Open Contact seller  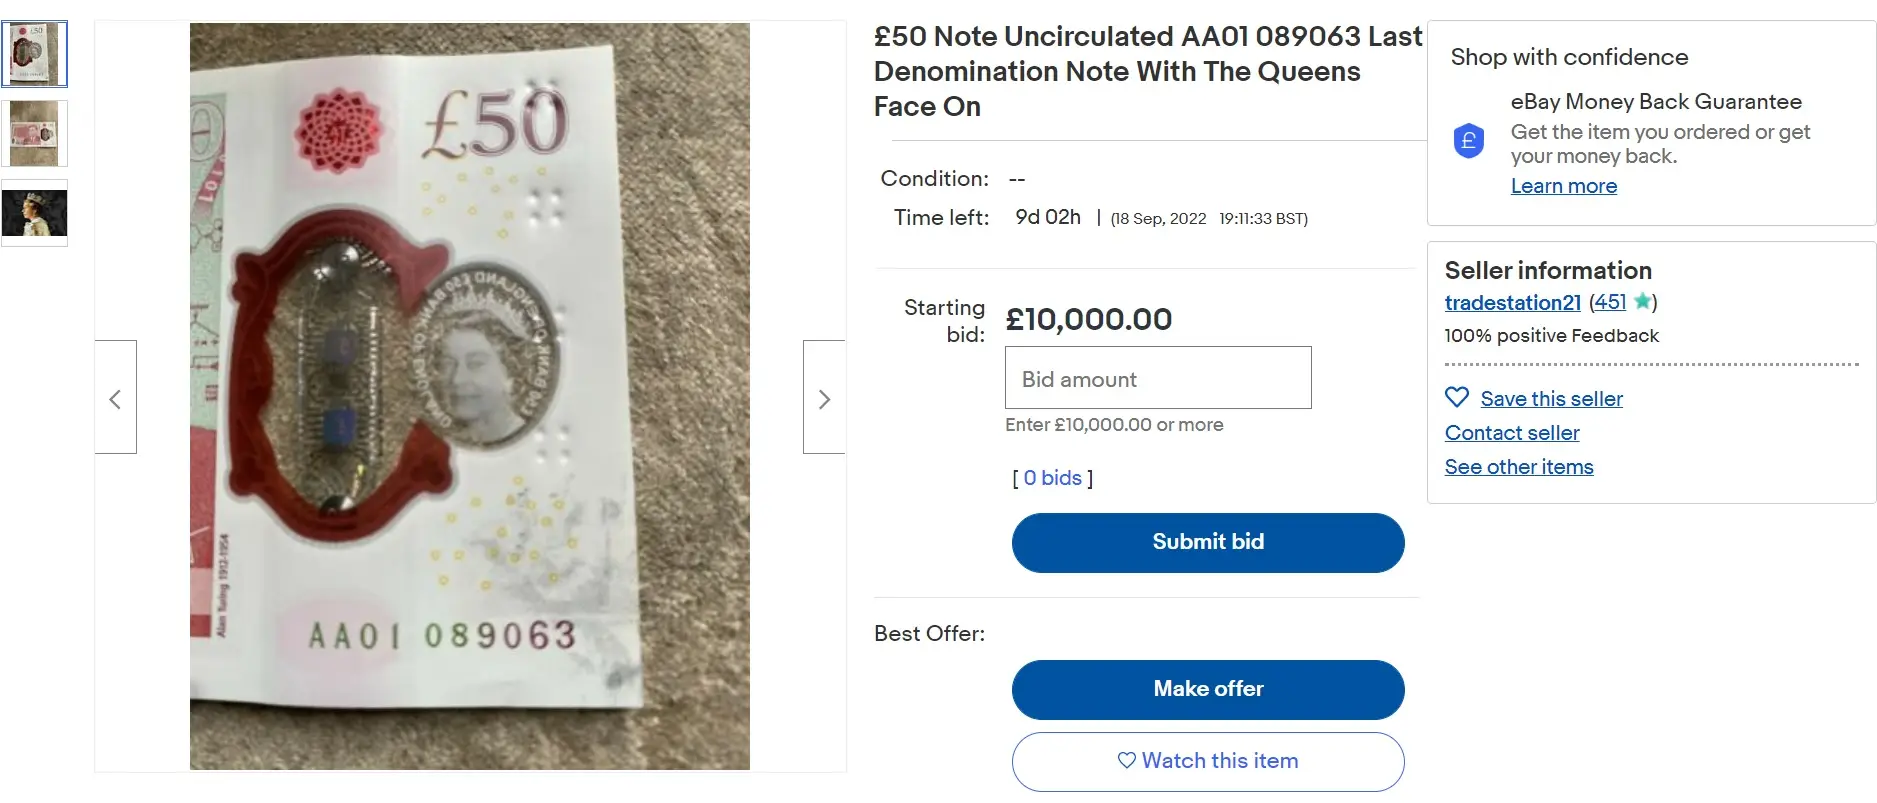click(1511, 432)
